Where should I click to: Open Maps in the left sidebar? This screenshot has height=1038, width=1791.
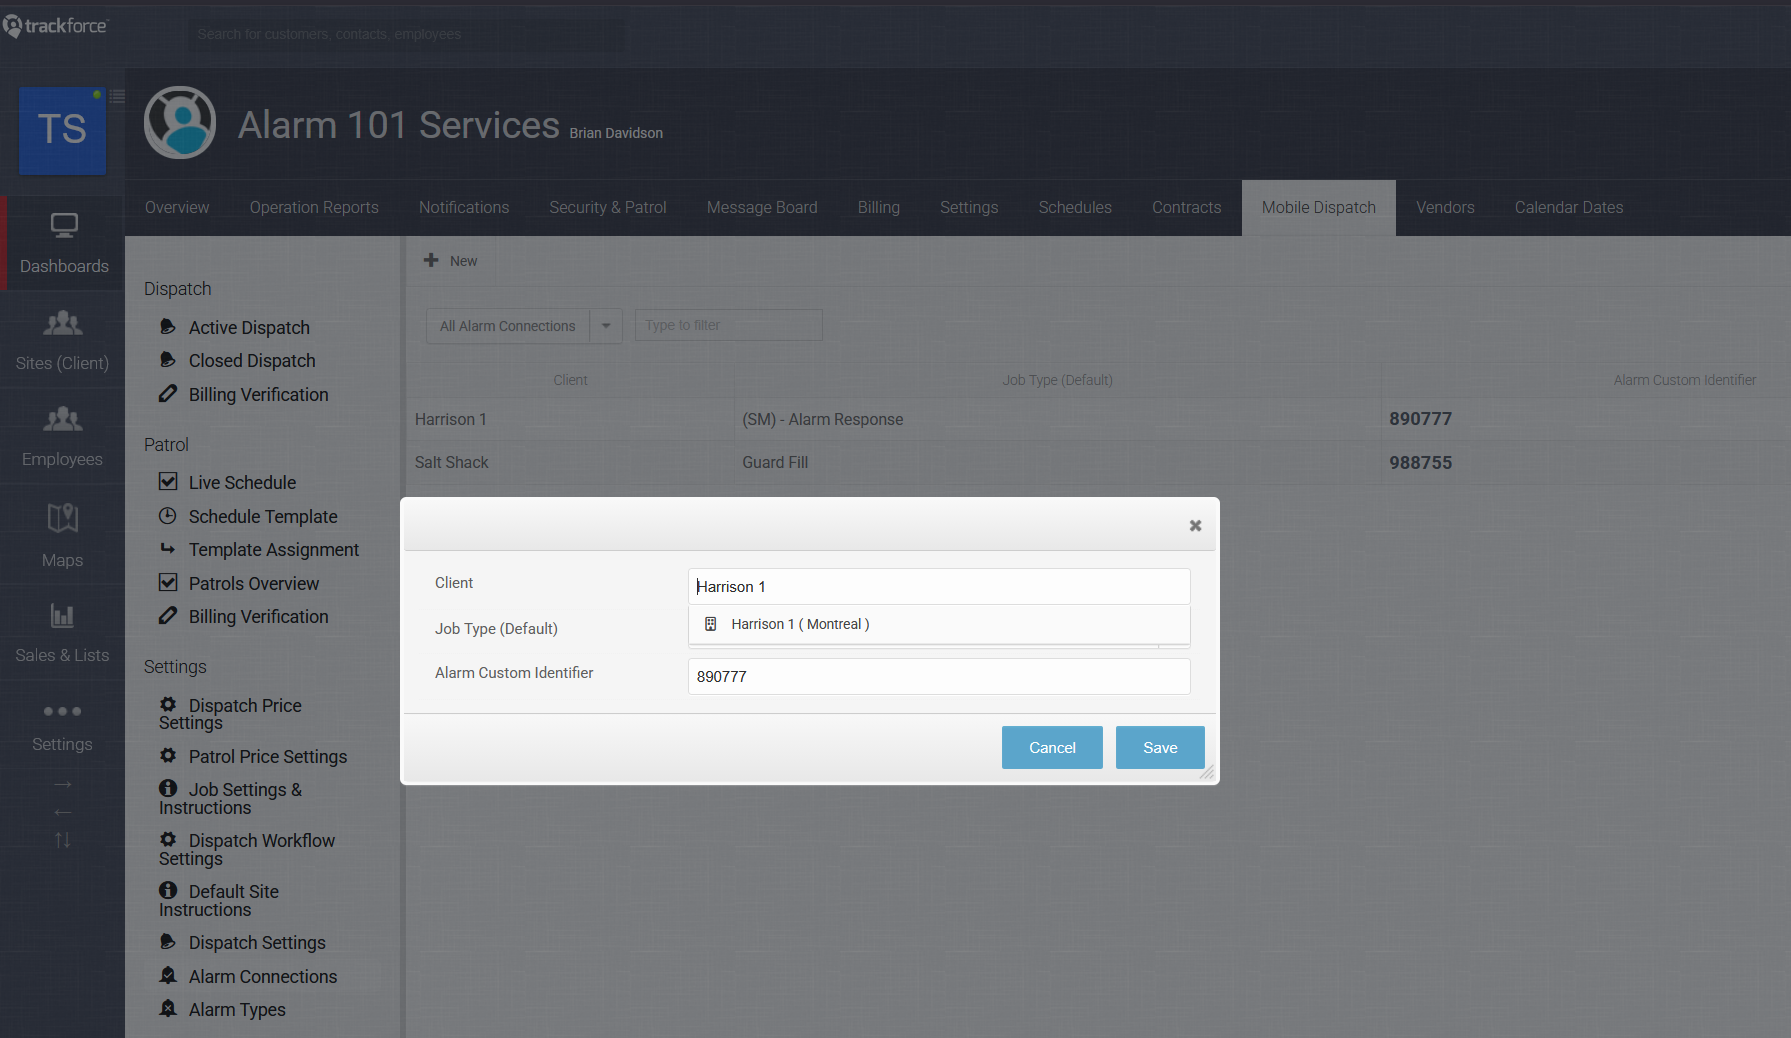click(x=62, y=535)
